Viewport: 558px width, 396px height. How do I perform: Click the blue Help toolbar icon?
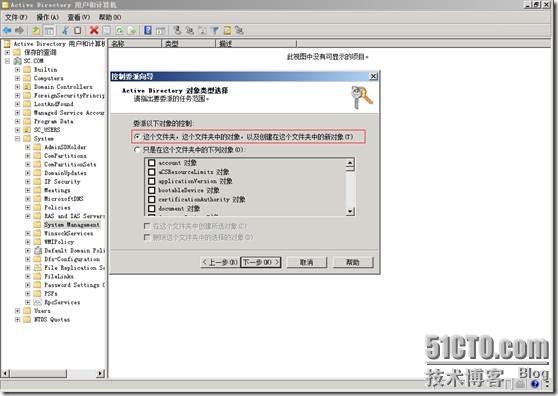coord(148,31)
